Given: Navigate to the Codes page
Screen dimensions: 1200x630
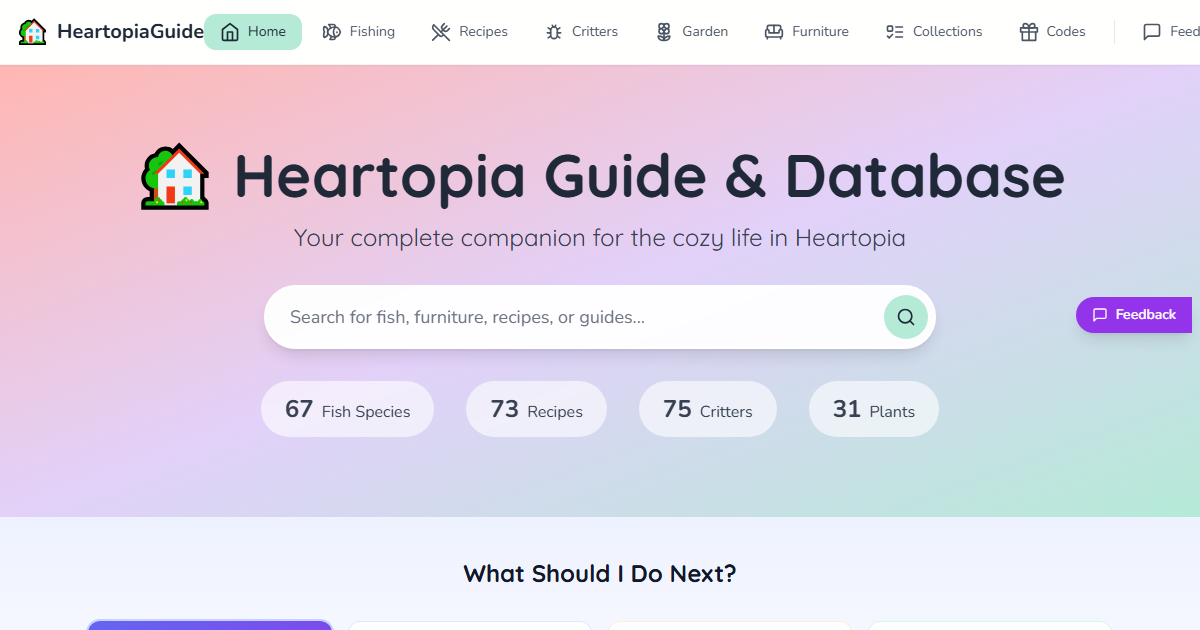Looking at the screenshot, I should 1052,31.
